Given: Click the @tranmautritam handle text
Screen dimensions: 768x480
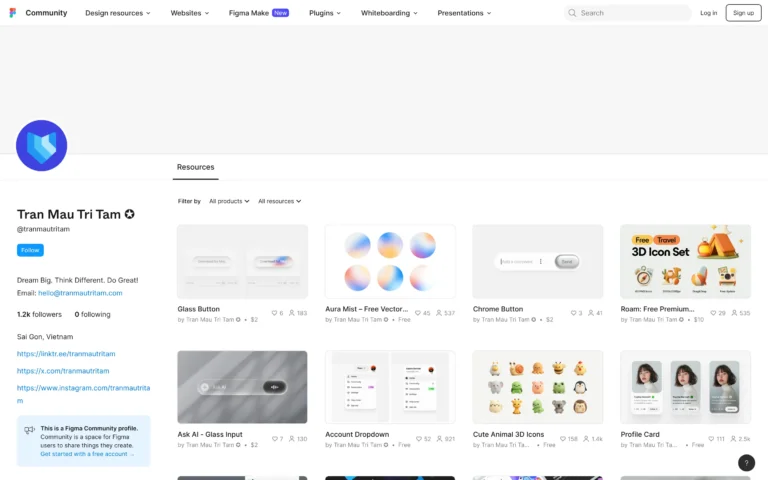Looking at the screenshot, I should [43, 229].
